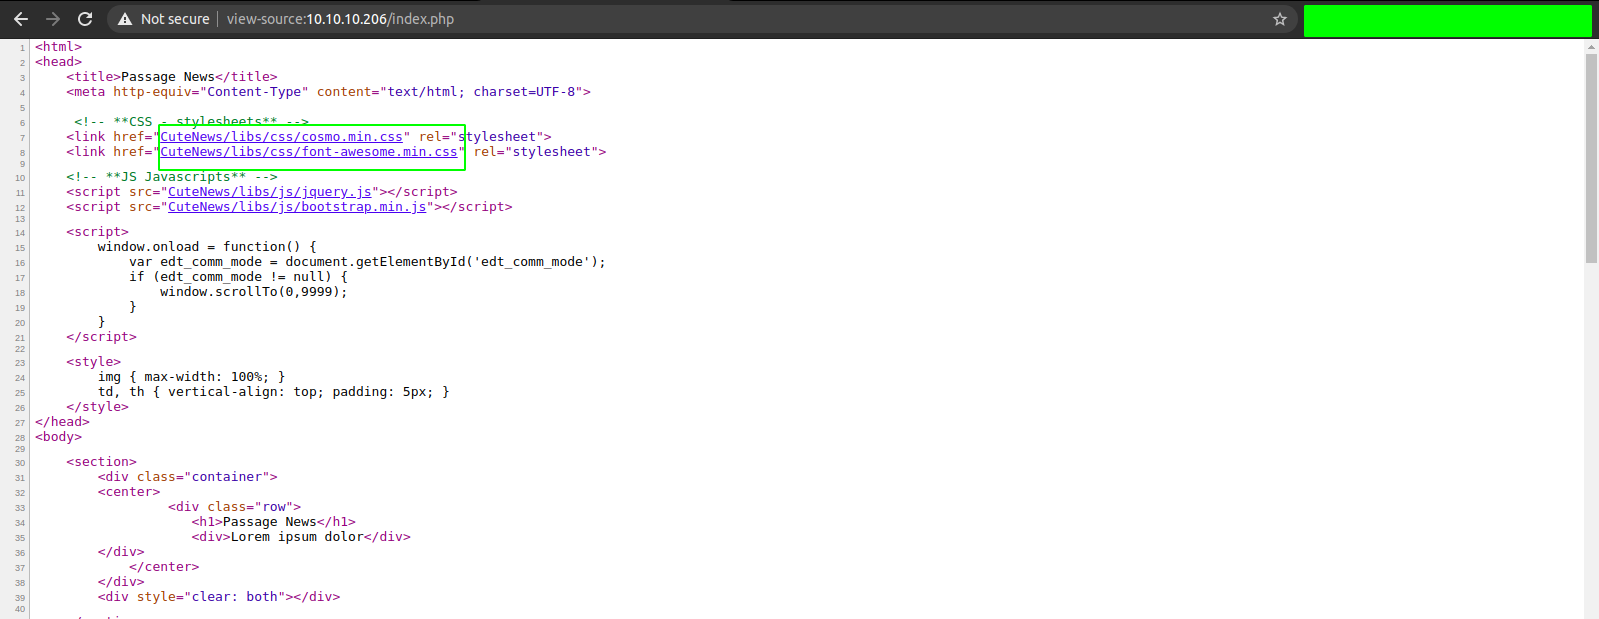Image resolution: width=1599 pixels, height=619 pixels.
Task: Click the opening <html> tag line
Action: click(59, 47)
